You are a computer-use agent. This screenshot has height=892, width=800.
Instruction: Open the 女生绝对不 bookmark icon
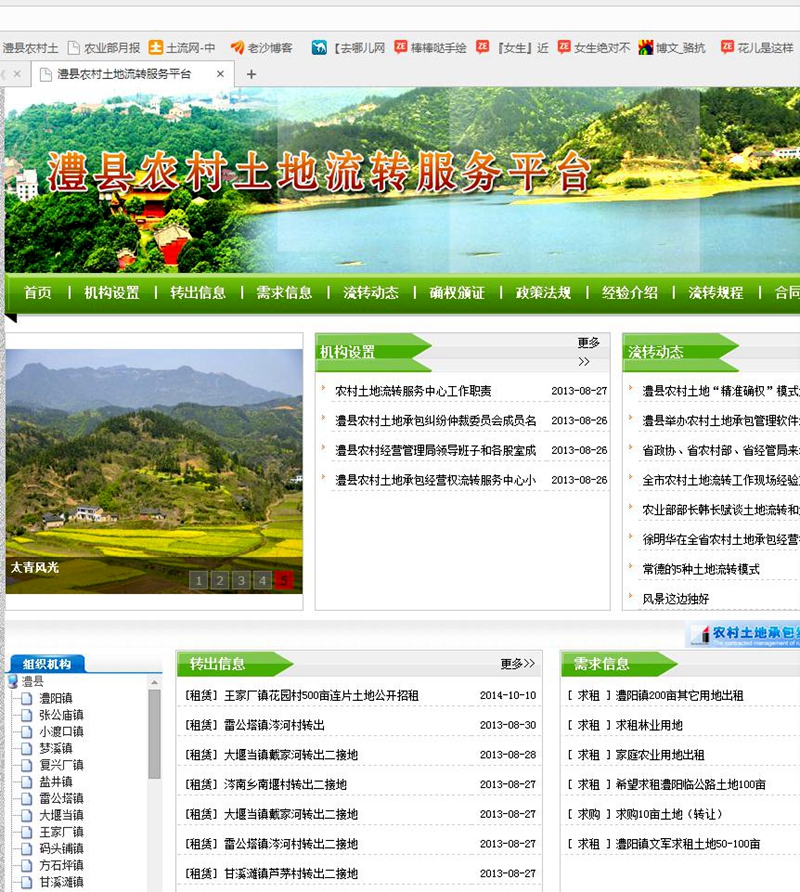[x=564, y=47]
